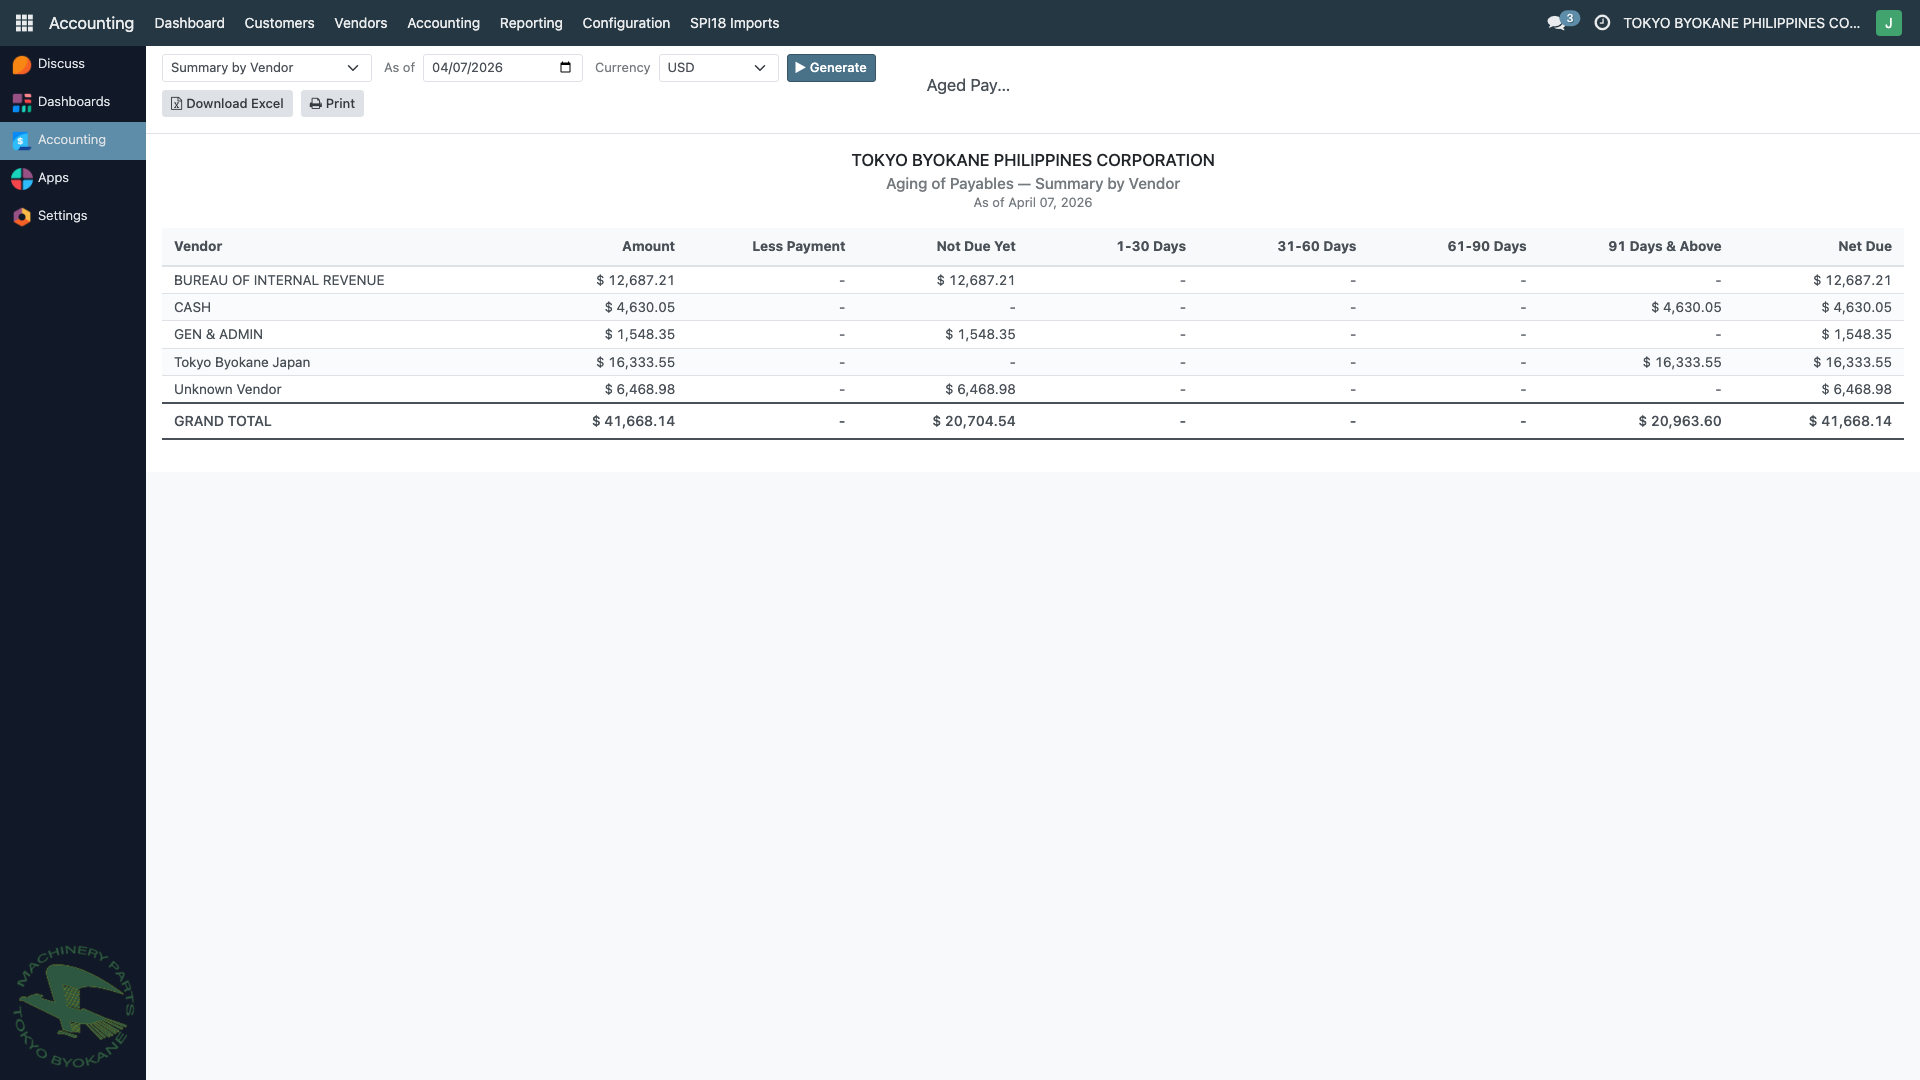Open the Reporting menu
The width and height of the screenshot is (1920, 1080).
click(x=531, y=23)
